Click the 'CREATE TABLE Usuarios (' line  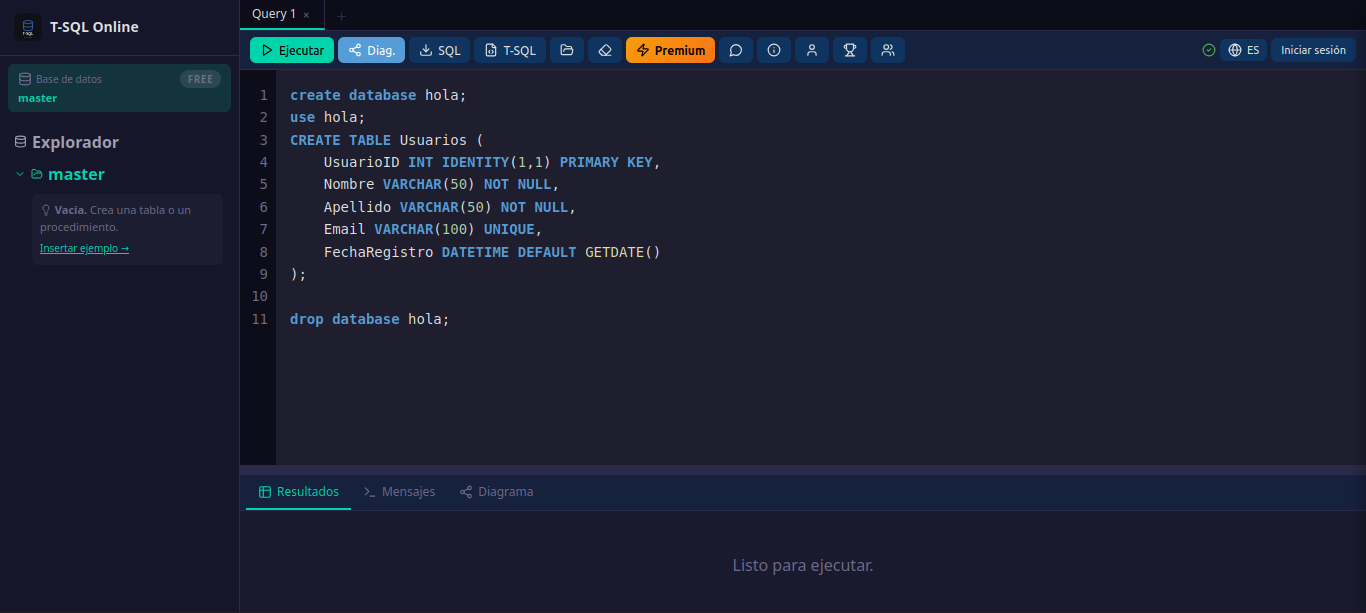click(386, 140)
